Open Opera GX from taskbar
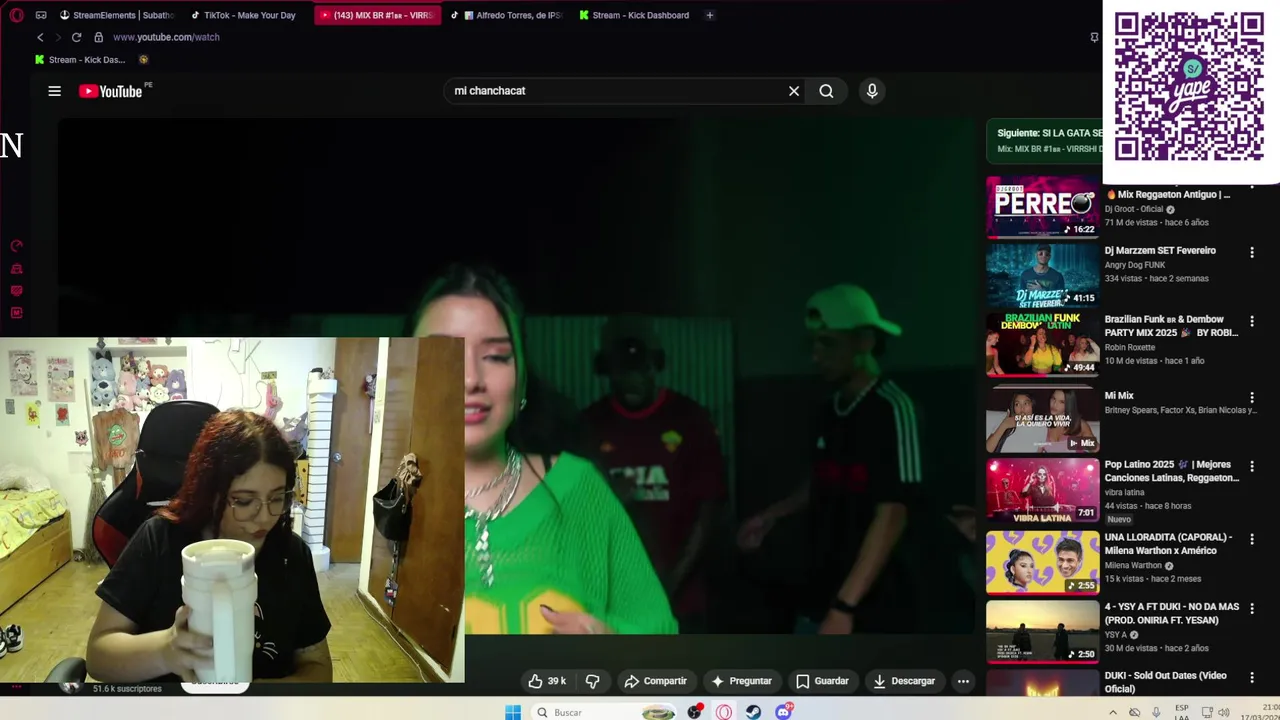Image resolution: width=1280 pixels, height=720 pixels. point(724,712)
